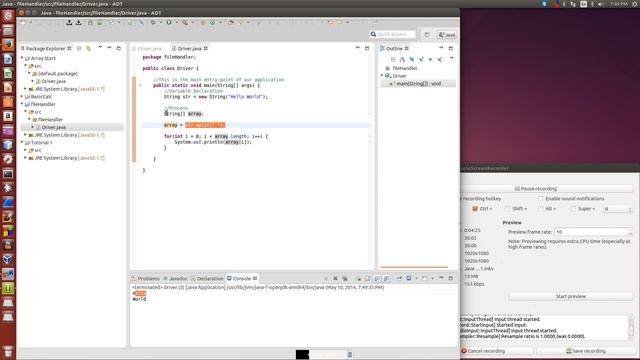Image resolution: width=640 pixels, height=360 pixels.
Task: Click the Scroll Lock icon in Console toolbar
Action: [367, 278]
